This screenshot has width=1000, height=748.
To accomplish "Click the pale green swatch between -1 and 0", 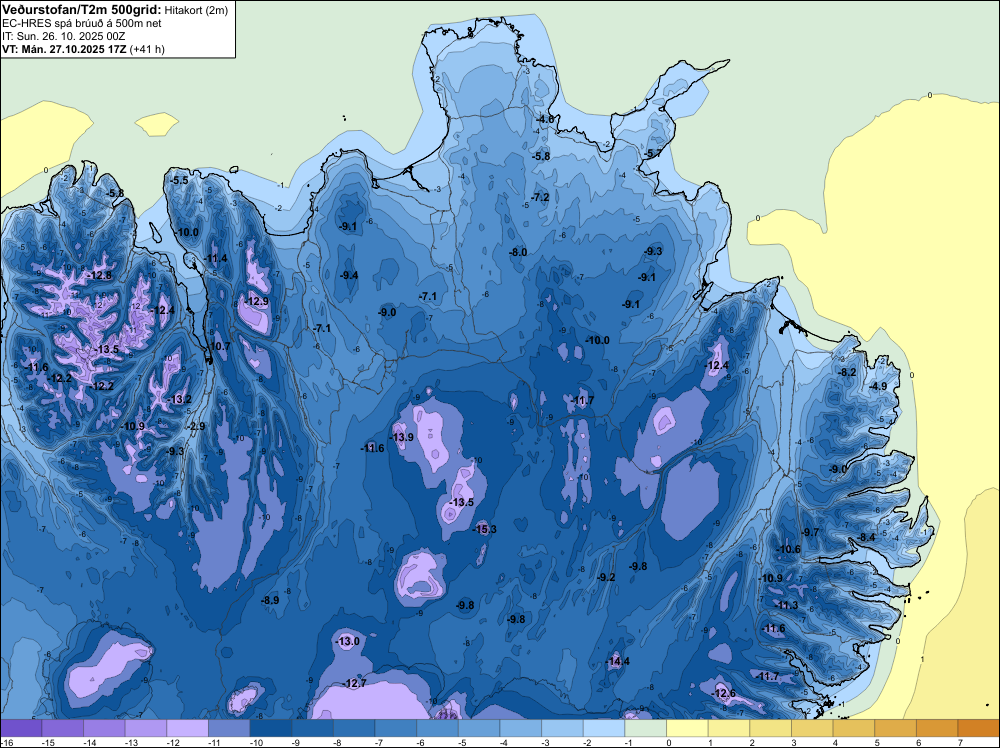I will pyautogui.click(x=645, y=728).
